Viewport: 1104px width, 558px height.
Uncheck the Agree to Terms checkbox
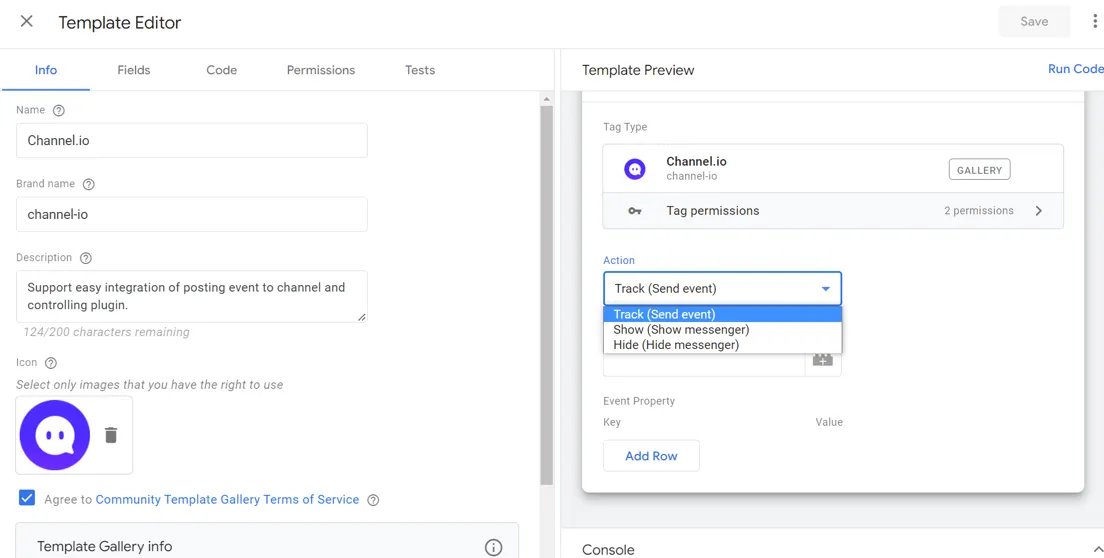[27, 498]
